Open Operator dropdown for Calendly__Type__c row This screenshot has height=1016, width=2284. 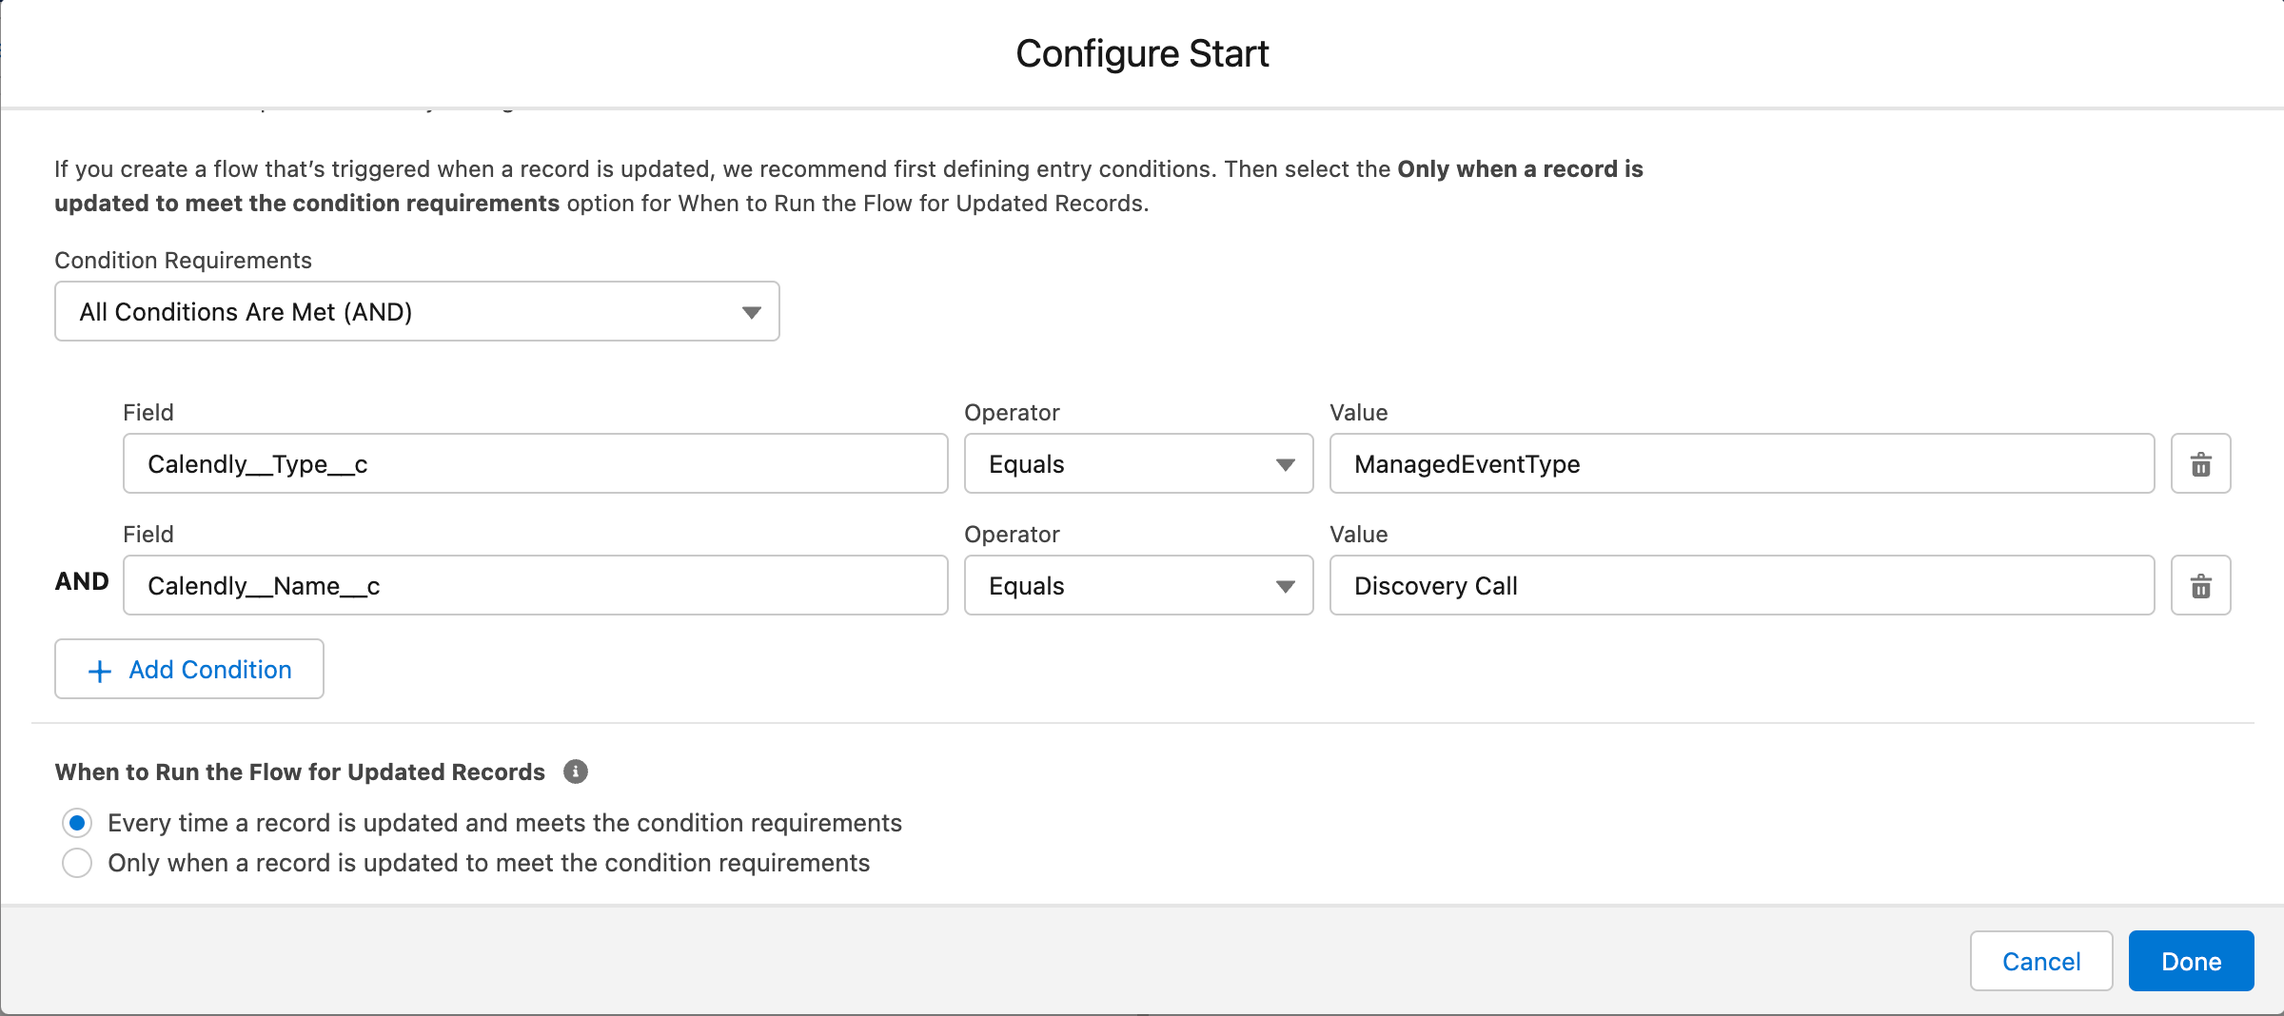pos(1137,464)
